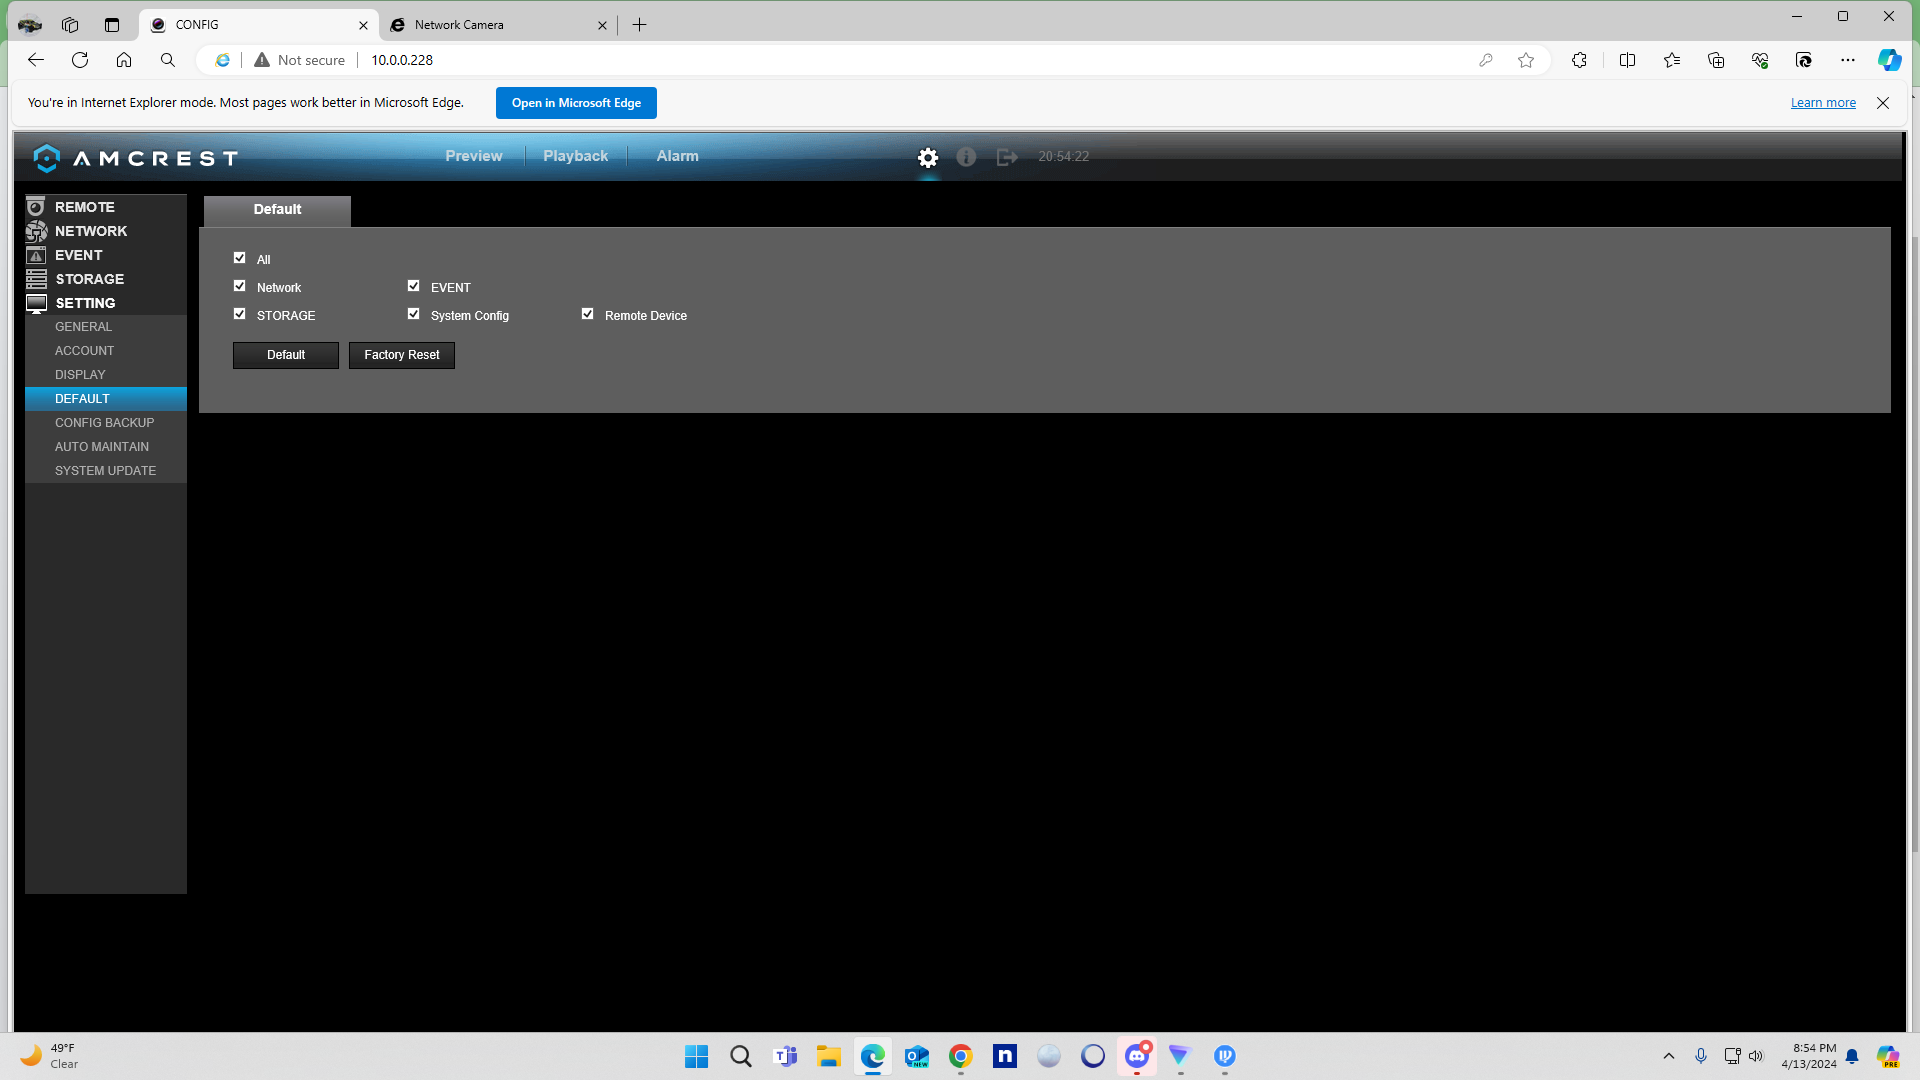Image resolution: width=1920 pixels, height=1080 pixels.
Task: Open SYSTEM UPDATE in sidebar
Action: pyautogui.click(x=106, y=471)
